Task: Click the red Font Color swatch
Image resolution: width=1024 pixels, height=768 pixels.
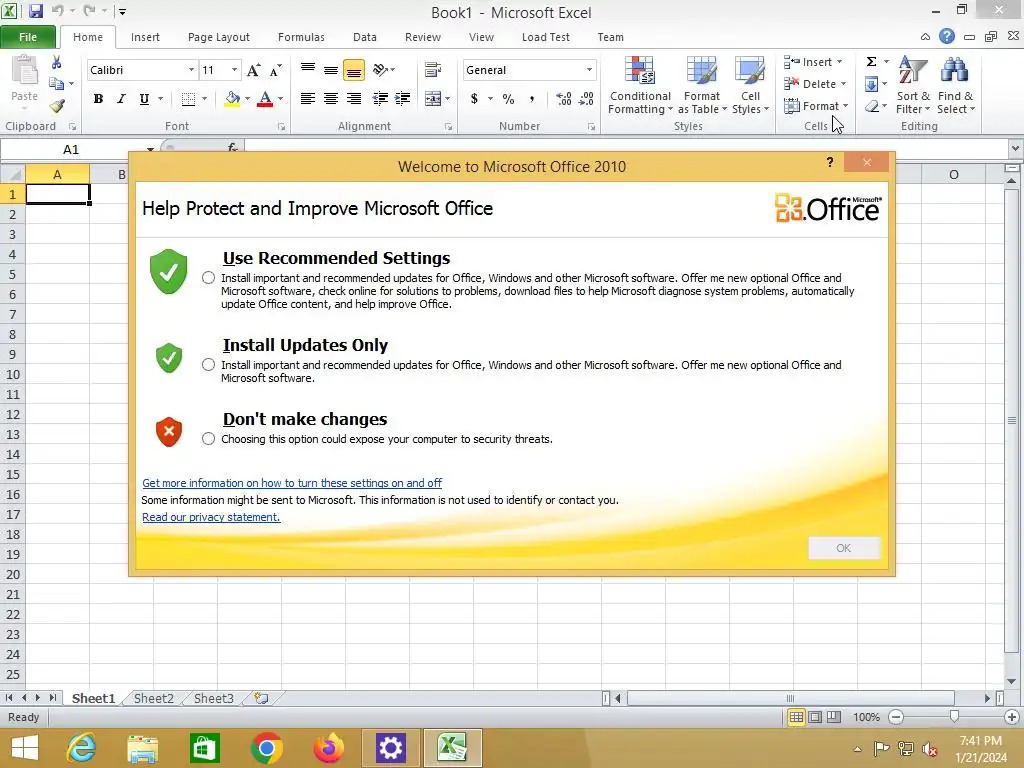Action: pos(265,99)
